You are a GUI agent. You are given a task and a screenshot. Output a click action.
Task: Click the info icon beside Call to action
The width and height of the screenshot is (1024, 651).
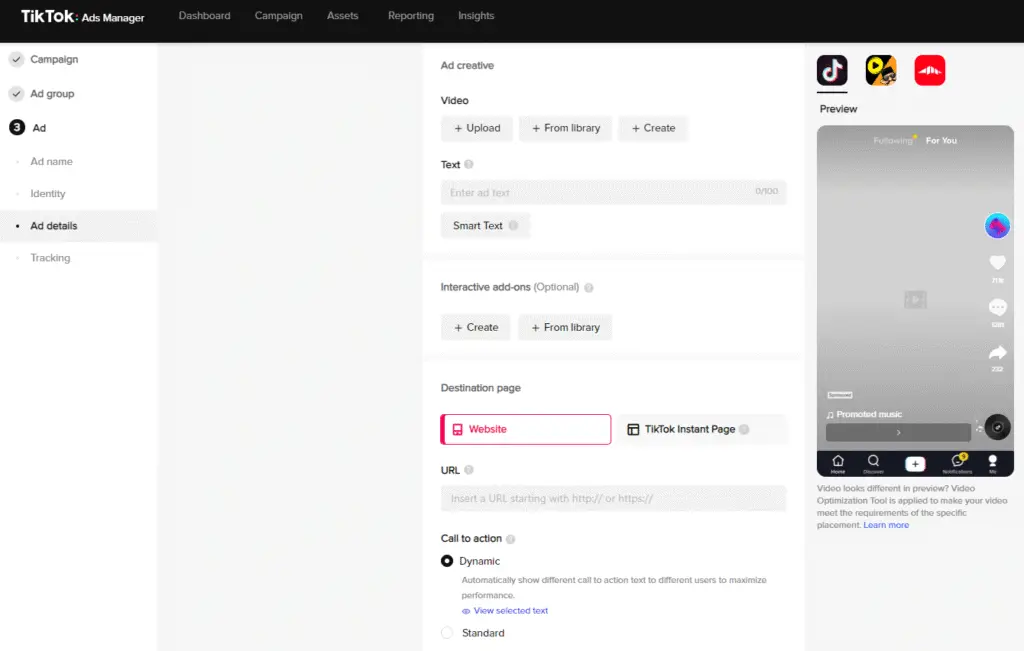coord(511,539)
